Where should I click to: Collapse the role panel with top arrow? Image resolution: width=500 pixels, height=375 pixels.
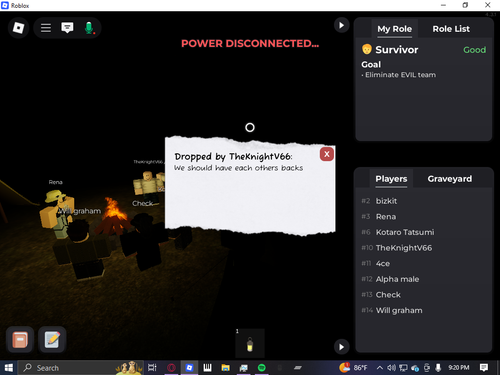[341, 25]
